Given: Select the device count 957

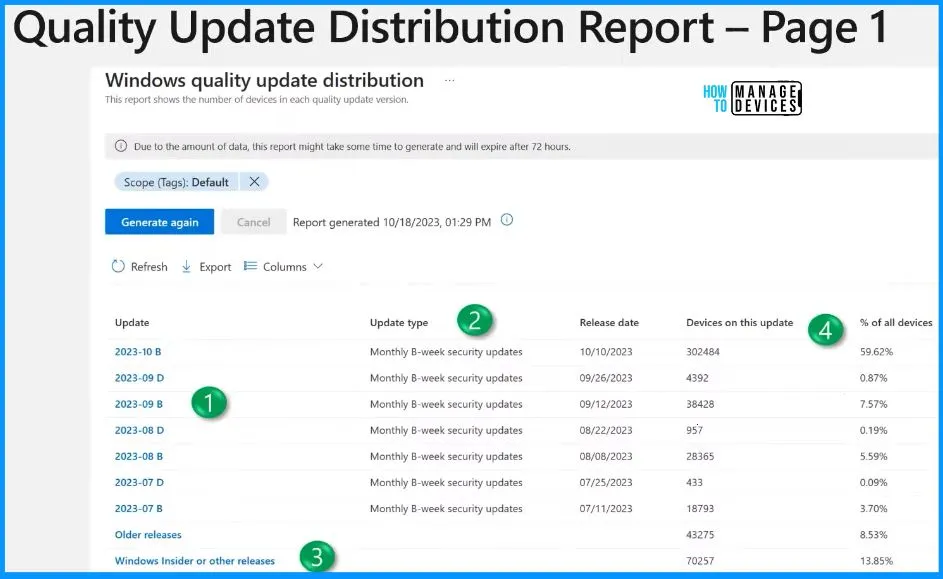Looking at the screenshot, I should click(695, 430).
